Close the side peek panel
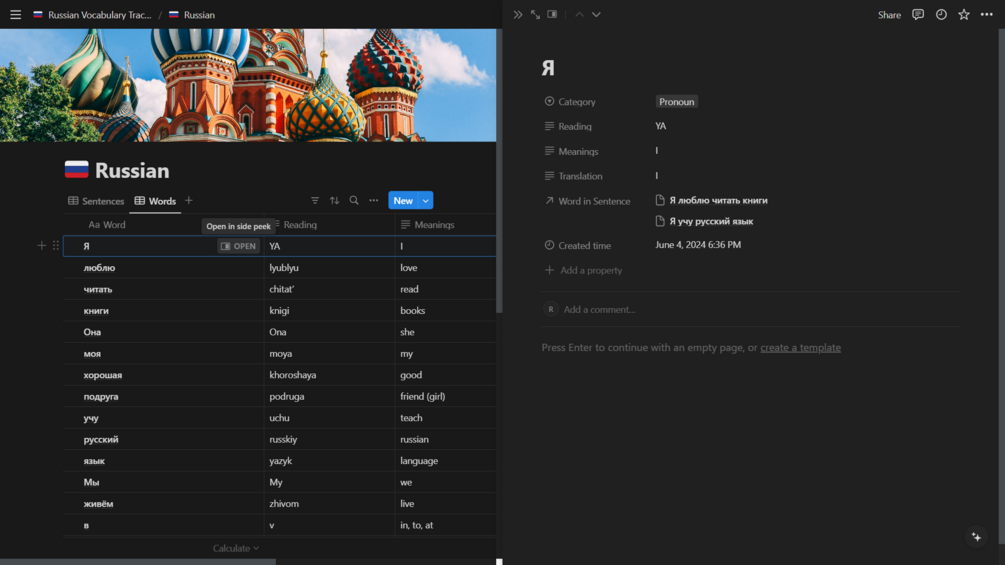This screenshot has width=1005, height=565. coord(517,15)
